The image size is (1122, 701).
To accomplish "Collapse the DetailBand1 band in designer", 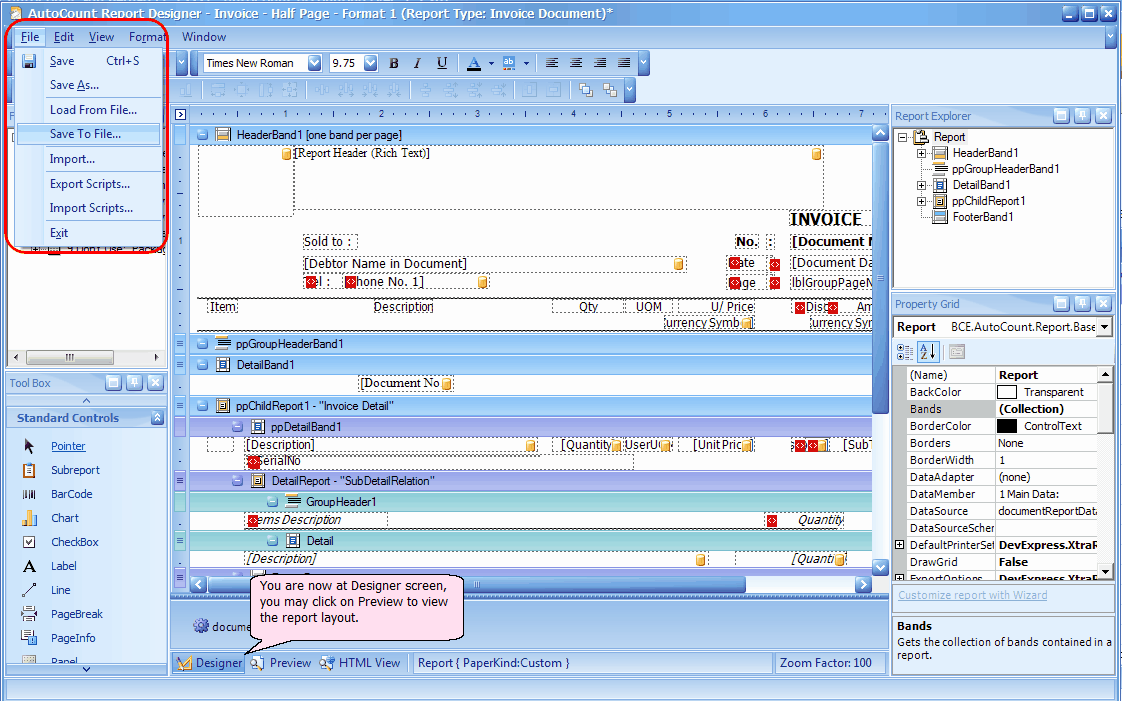I will (x=203, y=365).
